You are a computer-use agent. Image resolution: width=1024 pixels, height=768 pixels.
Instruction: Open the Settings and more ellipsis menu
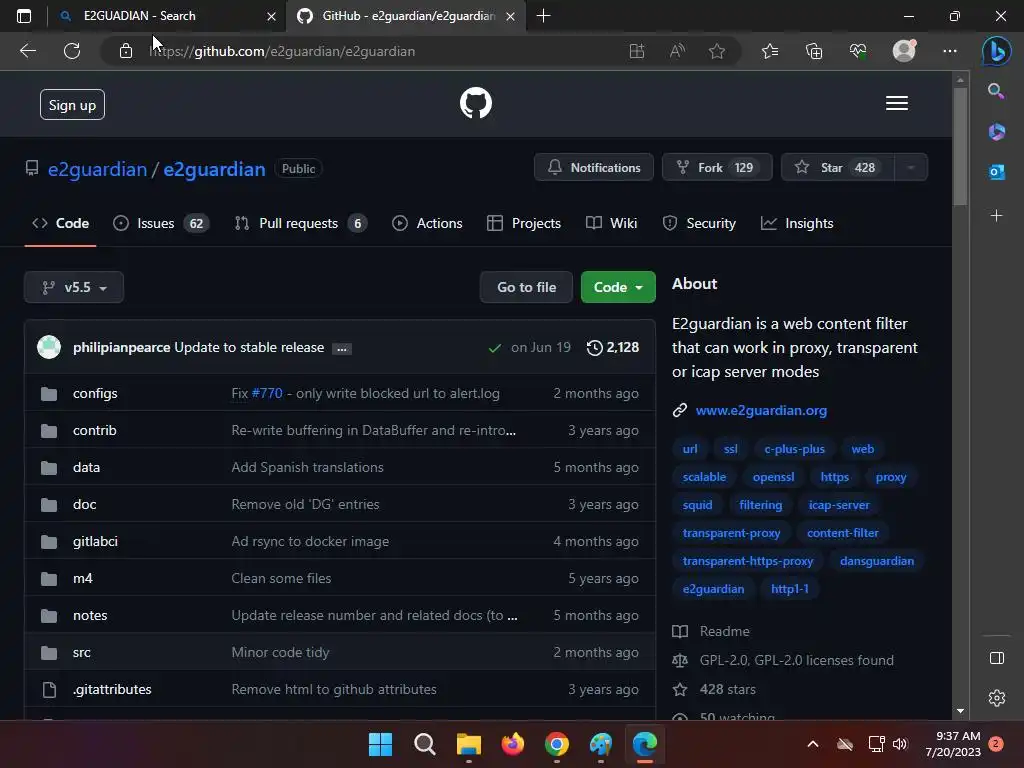click(950, 51)
